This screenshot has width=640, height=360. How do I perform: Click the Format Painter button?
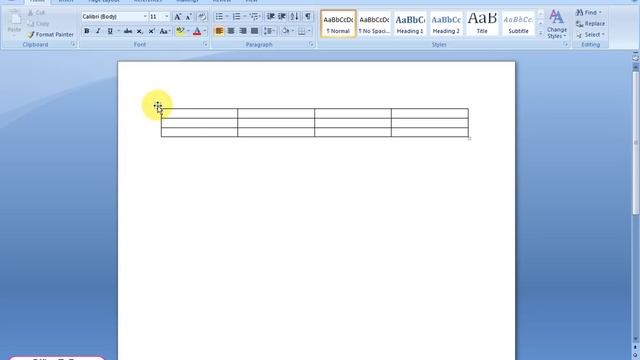[x=51, y=35]
